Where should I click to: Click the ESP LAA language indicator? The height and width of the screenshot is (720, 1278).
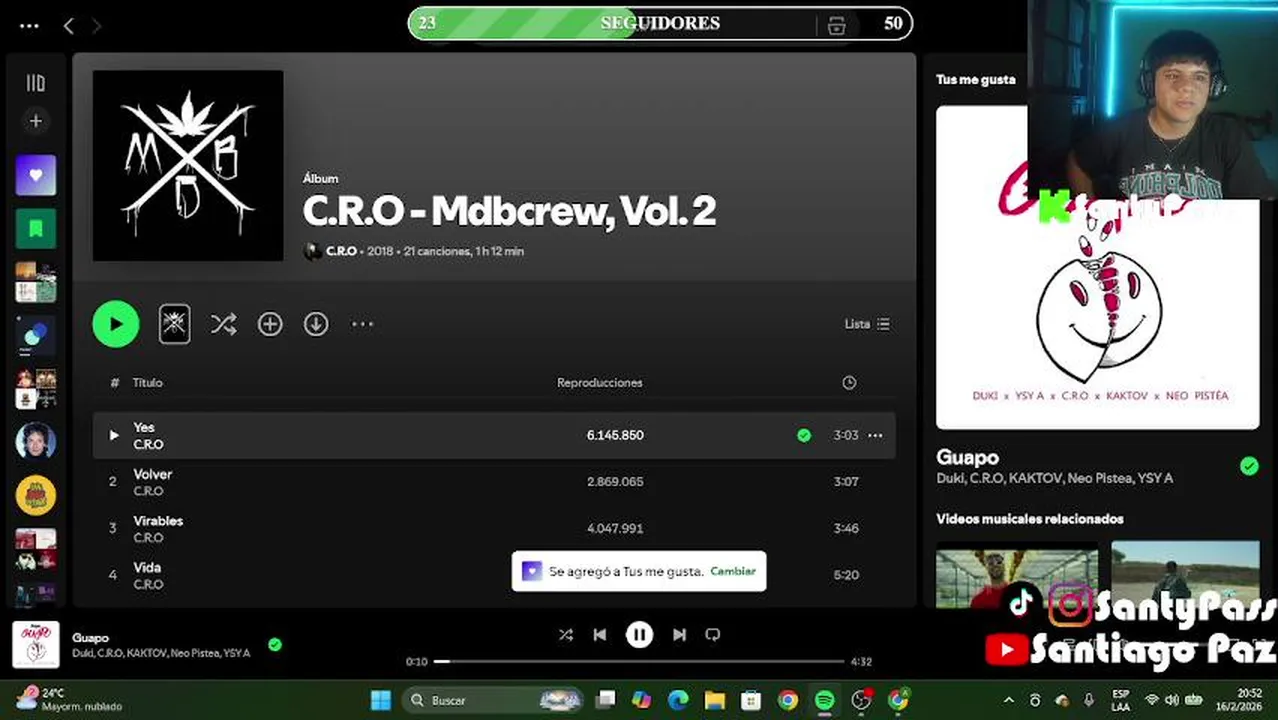coord(1120,700)
